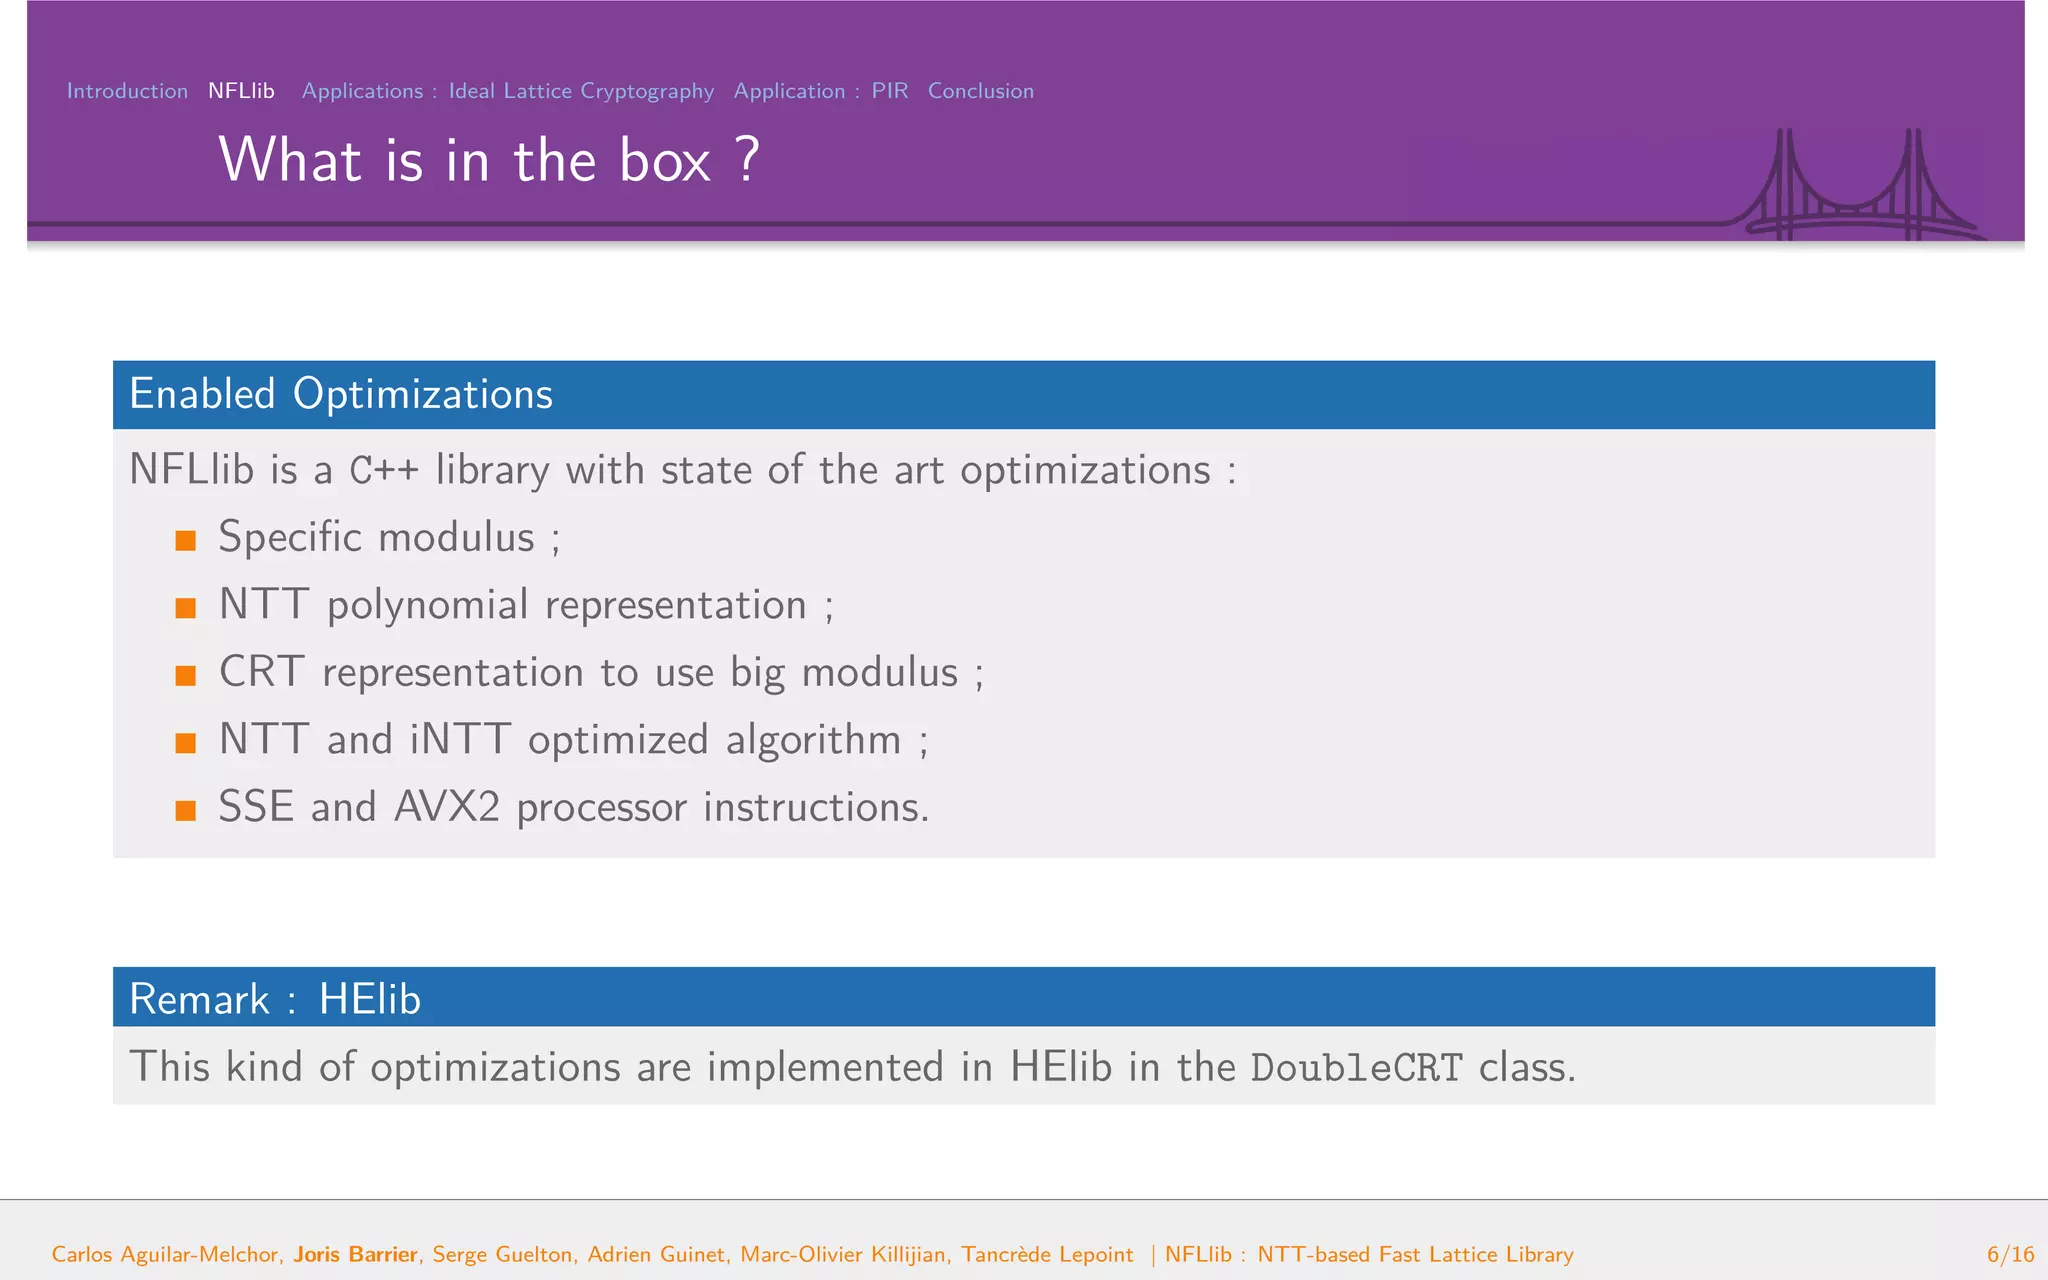Click the orange bullet beside CRT representation
The width and height of the screenshot is (2048, 1280).
[186, 675]
